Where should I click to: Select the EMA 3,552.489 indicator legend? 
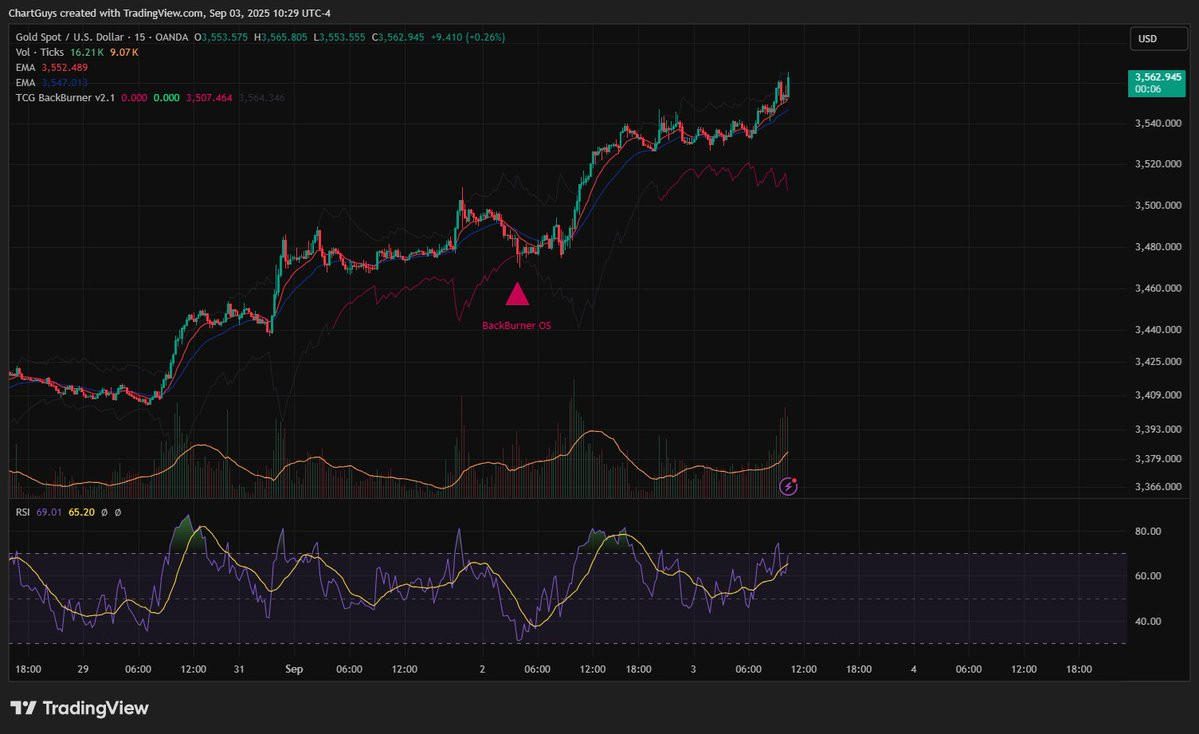pos(51,67)
